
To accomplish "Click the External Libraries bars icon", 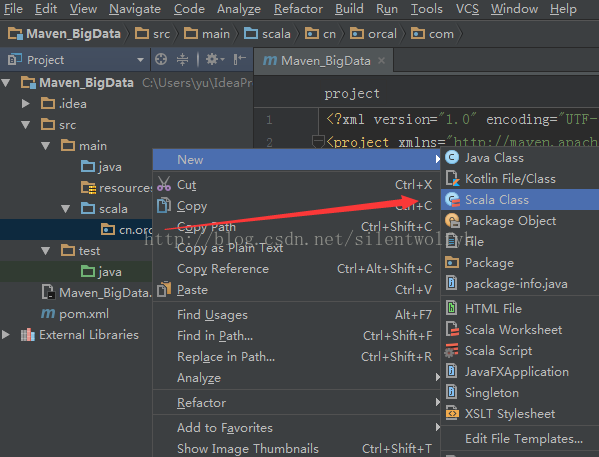I will 28,335.
